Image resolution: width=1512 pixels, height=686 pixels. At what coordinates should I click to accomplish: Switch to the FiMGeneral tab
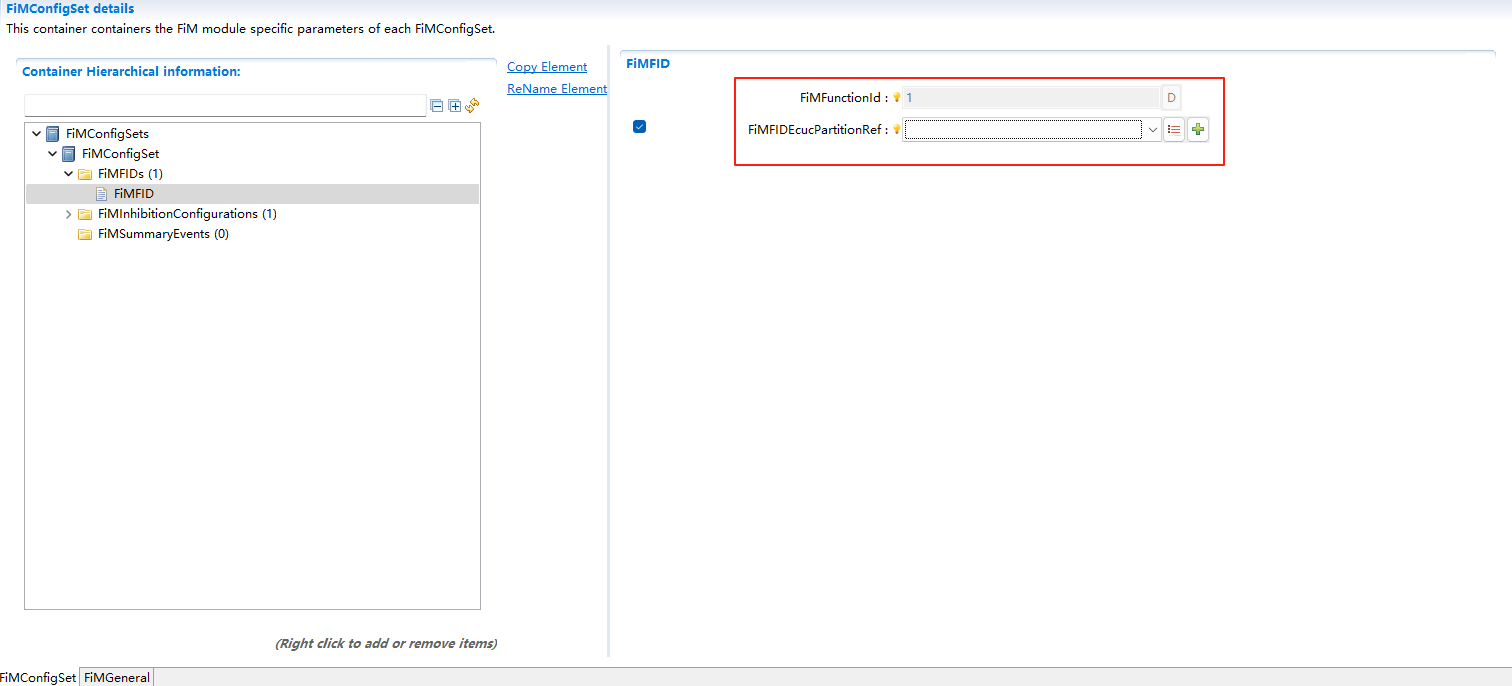tap(115, 677)
